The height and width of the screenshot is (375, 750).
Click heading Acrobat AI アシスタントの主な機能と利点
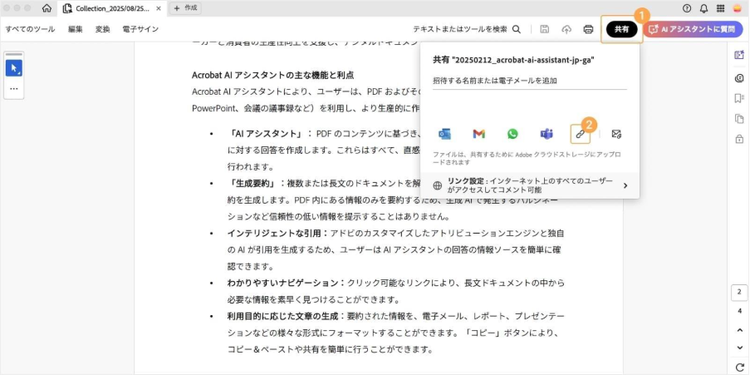tap(273, 76)
